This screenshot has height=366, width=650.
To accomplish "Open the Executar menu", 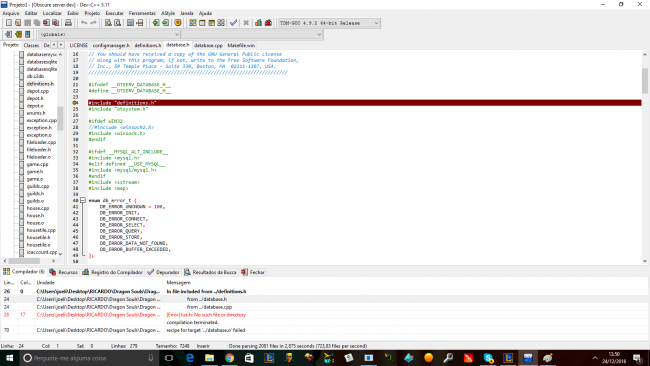I will 114,13.
